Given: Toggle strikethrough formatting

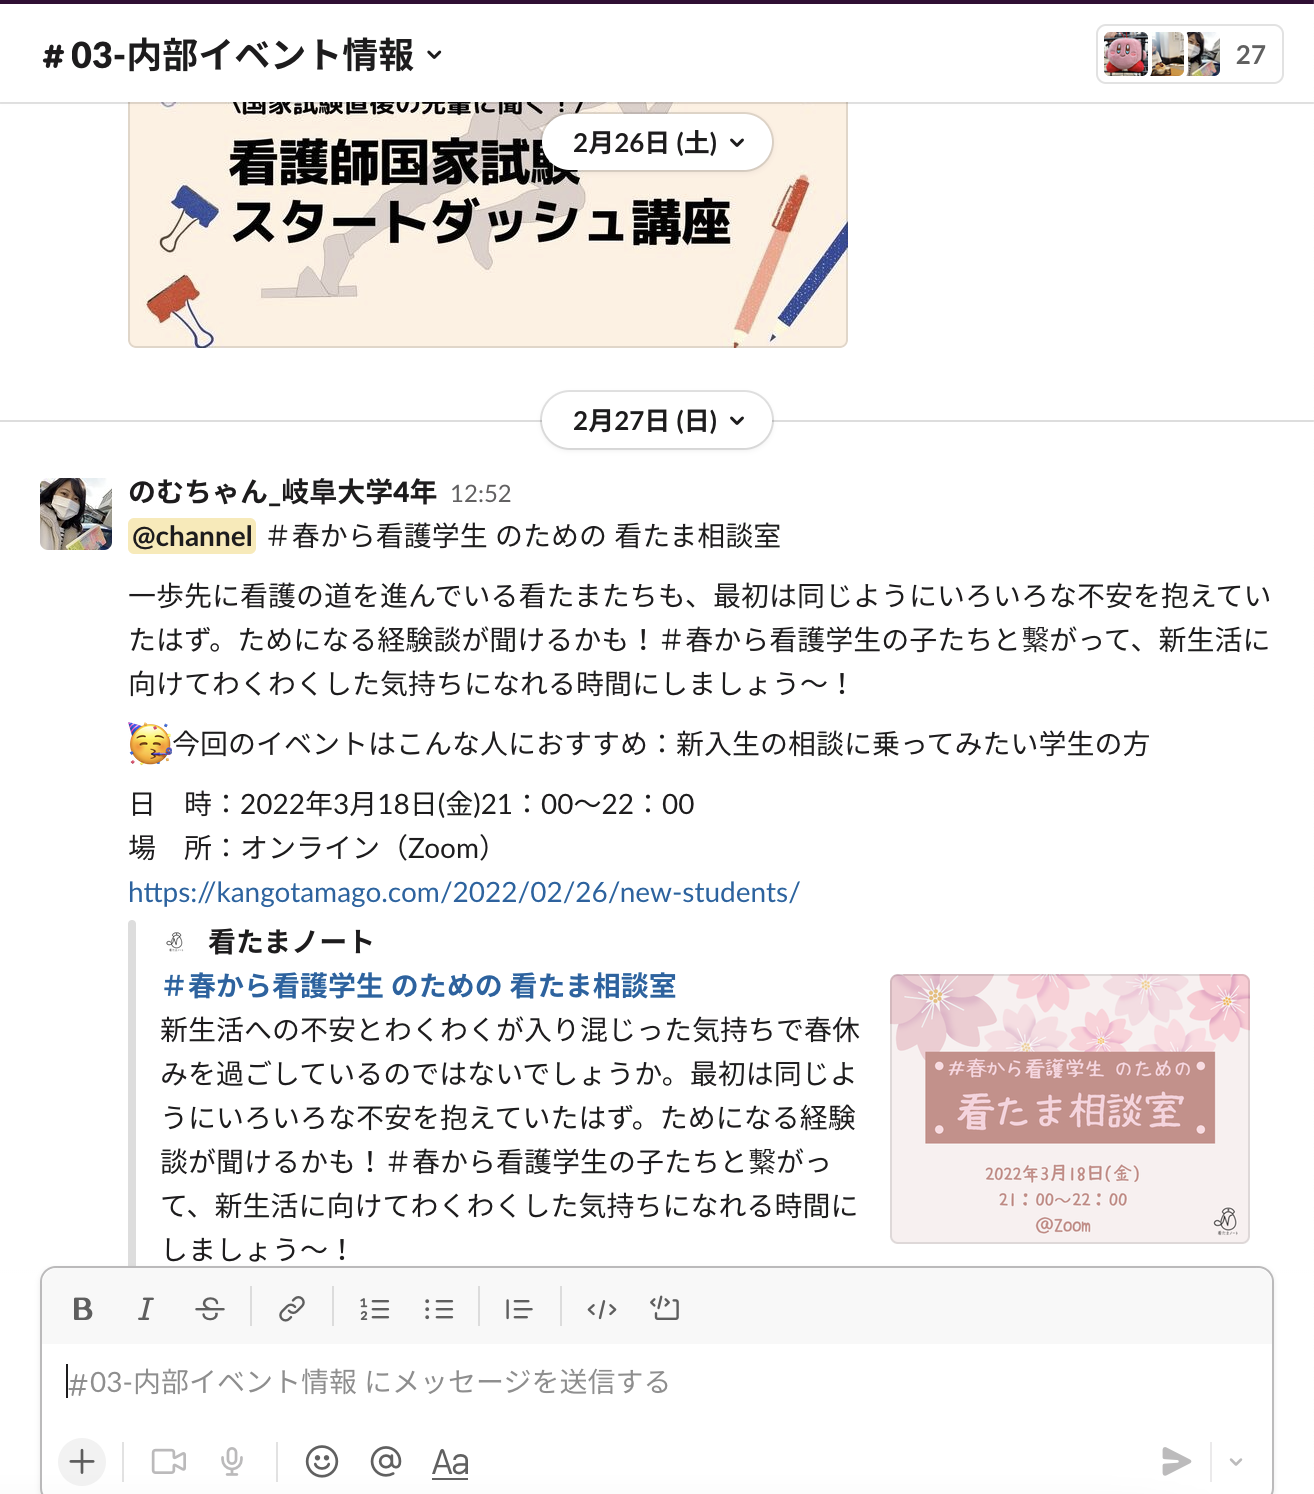Looking at the screenshot, I should click(210, 1309).
